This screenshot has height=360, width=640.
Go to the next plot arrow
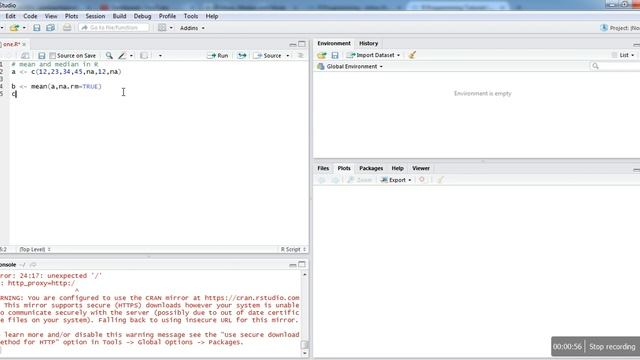pyautogui.click(x=335, y=180)
